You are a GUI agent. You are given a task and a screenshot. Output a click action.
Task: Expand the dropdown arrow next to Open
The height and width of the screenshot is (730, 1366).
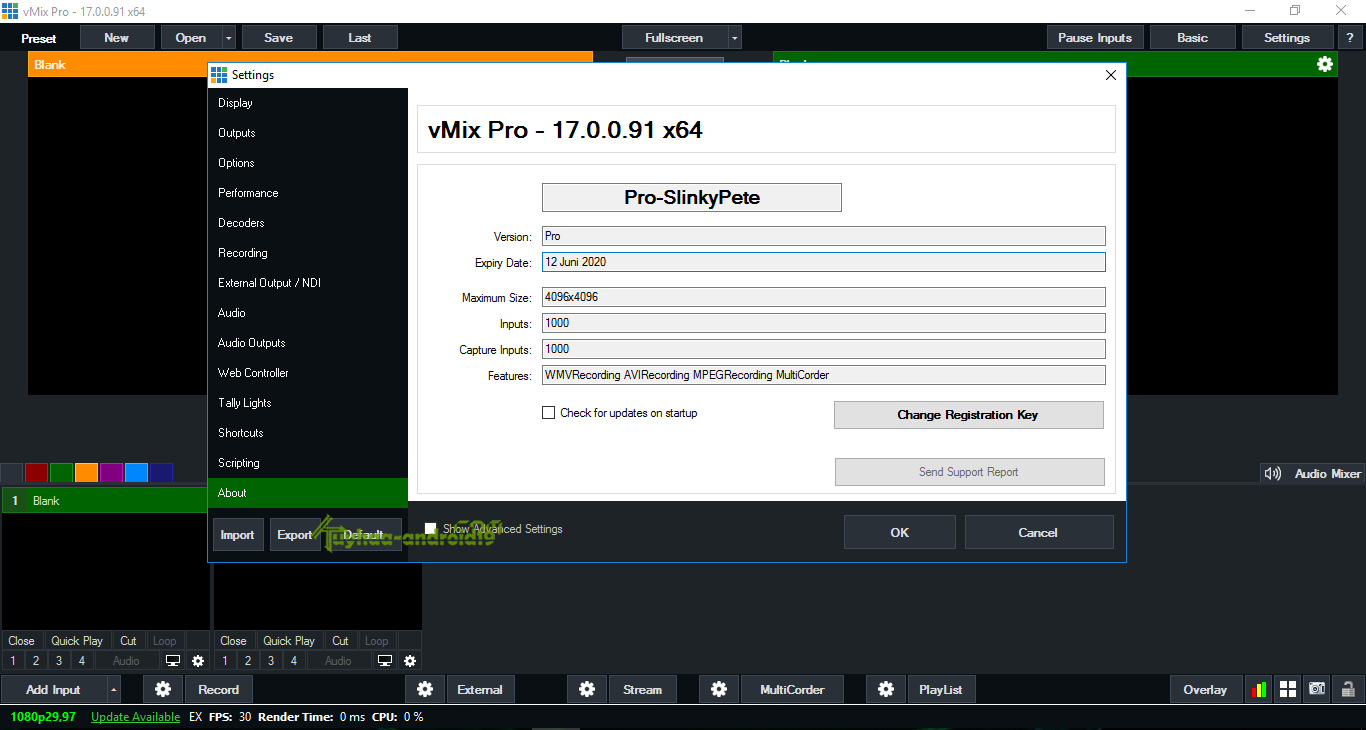click(x=229, y=38)
